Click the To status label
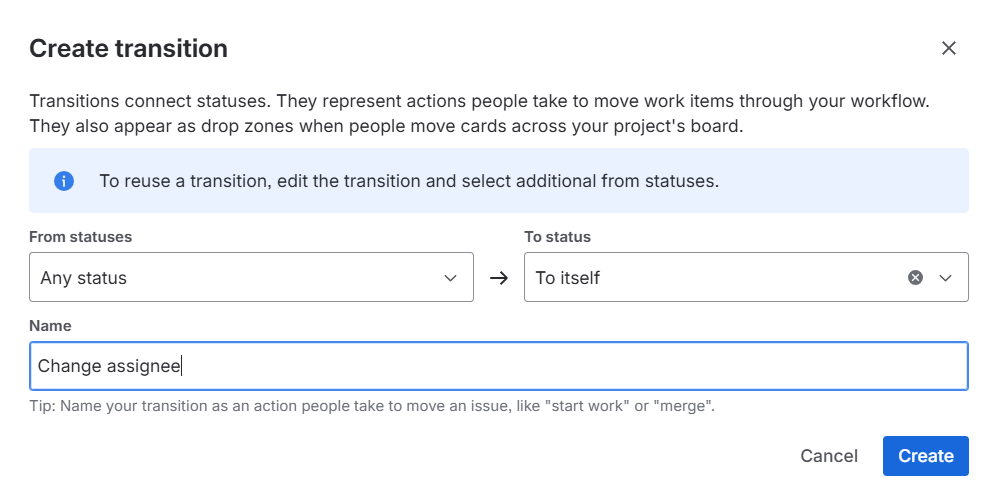 [557, 237]
